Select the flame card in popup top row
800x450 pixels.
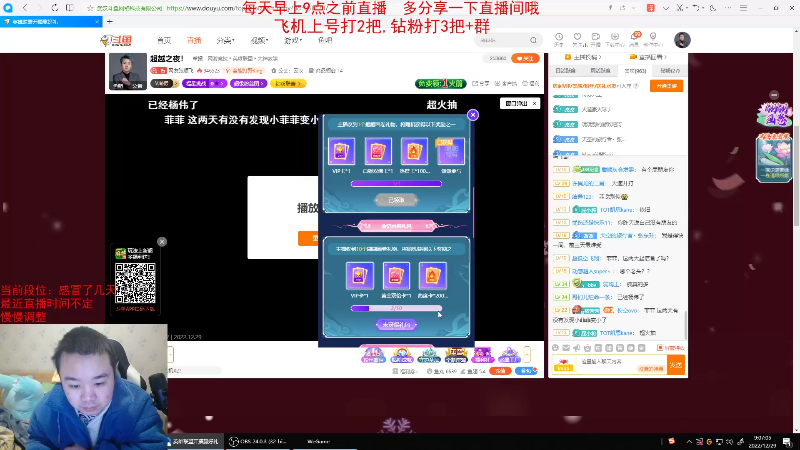[x=414, y=151]
